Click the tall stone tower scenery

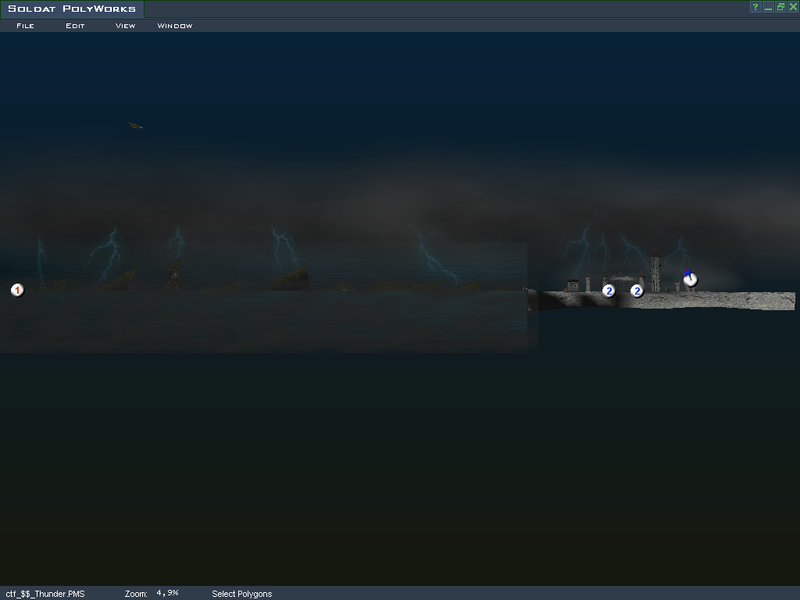point(656,272)
